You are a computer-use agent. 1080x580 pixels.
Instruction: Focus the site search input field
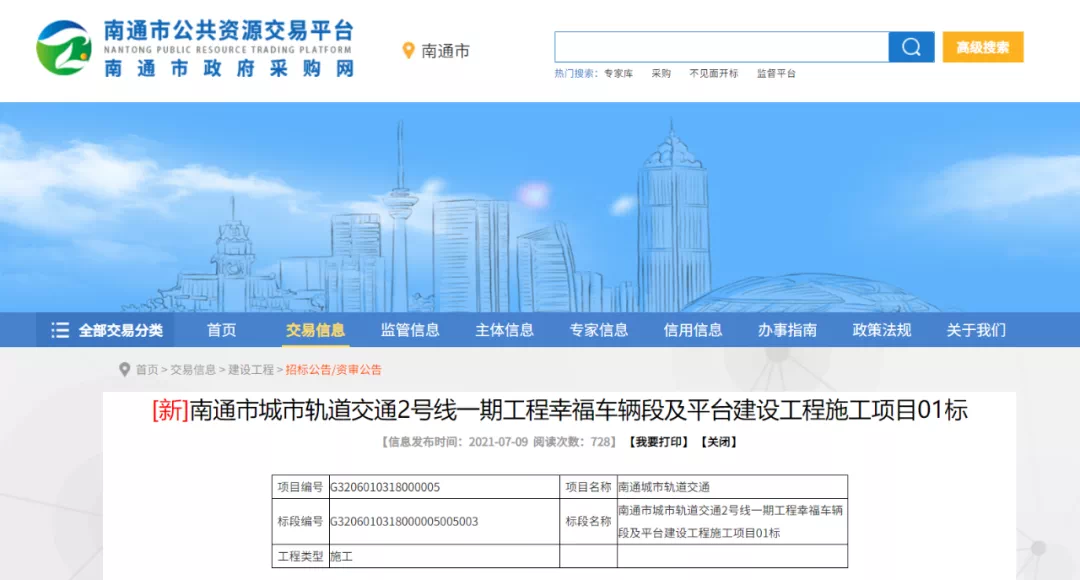[721, 47]
